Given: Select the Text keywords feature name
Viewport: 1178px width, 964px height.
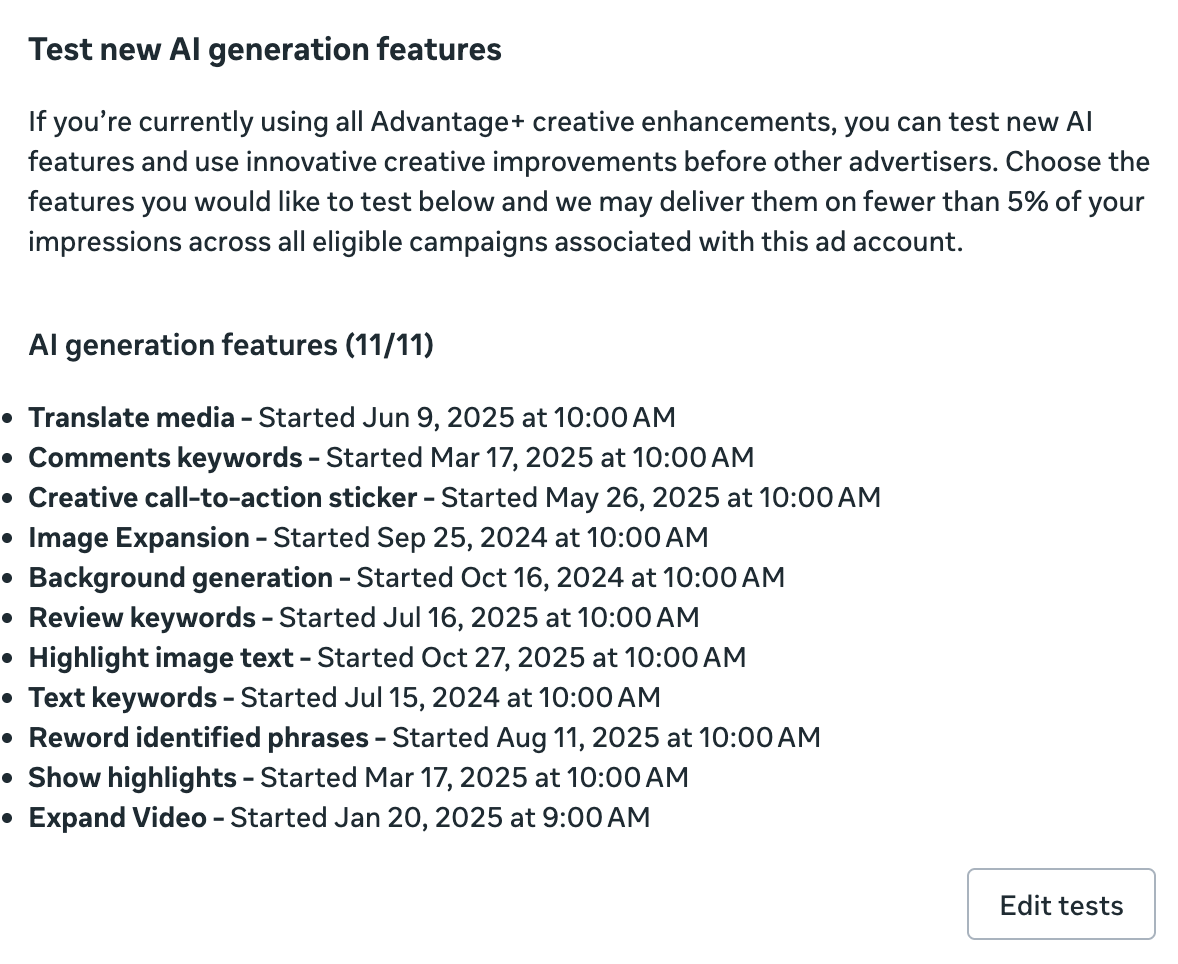Looking at the screenshot, I should click(122, 698).
